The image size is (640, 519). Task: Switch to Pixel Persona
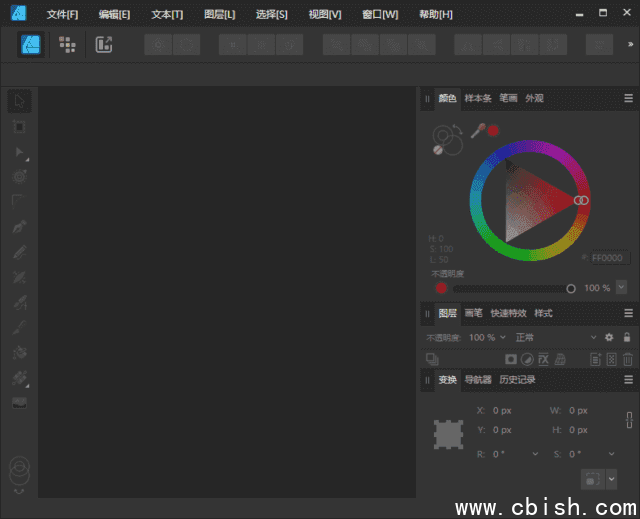(67, 44)
